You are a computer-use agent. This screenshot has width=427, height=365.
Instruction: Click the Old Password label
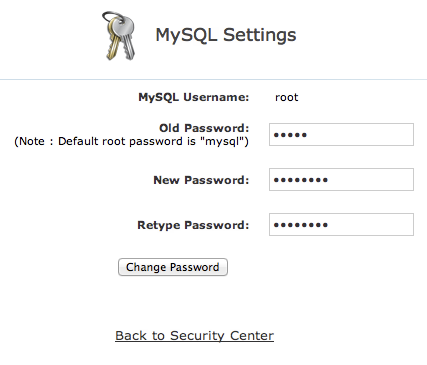[x=204, y=128]
